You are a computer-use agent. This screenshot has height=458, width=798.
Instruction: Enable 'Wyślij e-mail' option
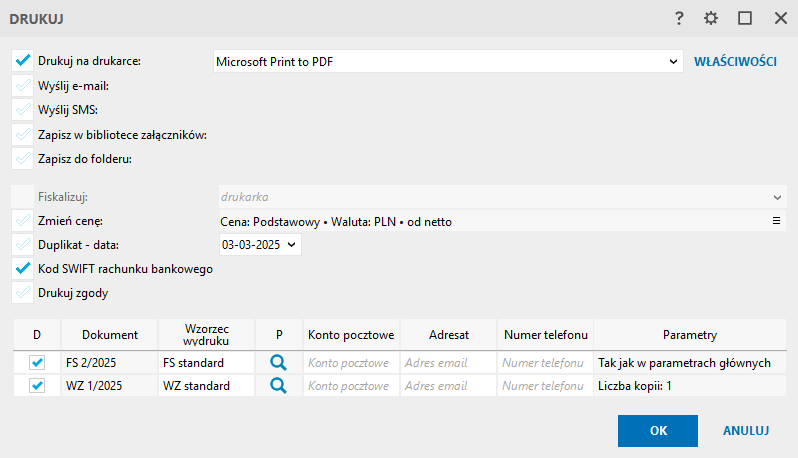[24, 86]
